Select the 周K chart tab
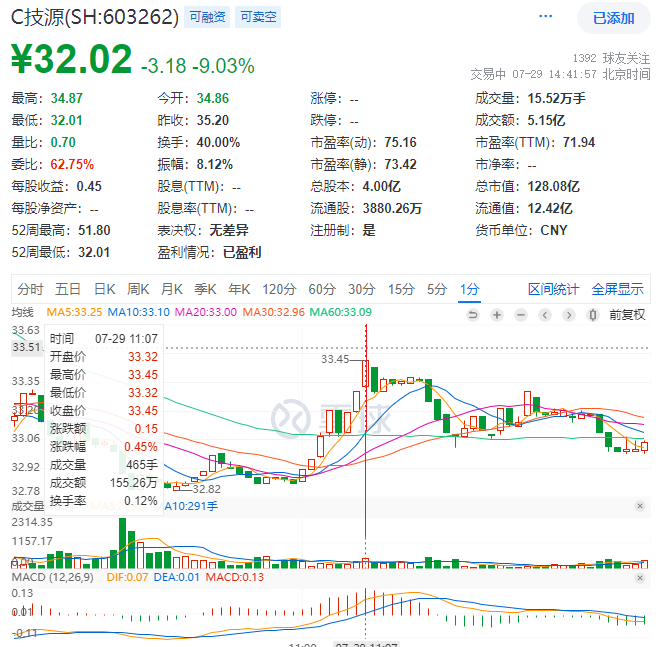The height and width of the screenshot is (647, 670). (x=138, y=289)
